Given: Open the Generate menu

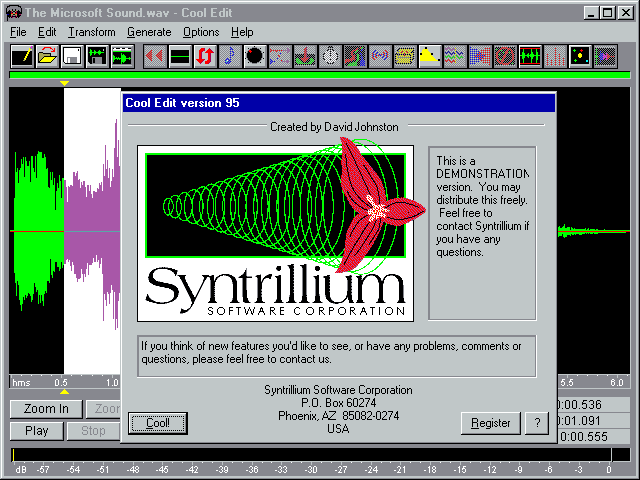Looking at the screenshot, I should (x=149, y=32).
